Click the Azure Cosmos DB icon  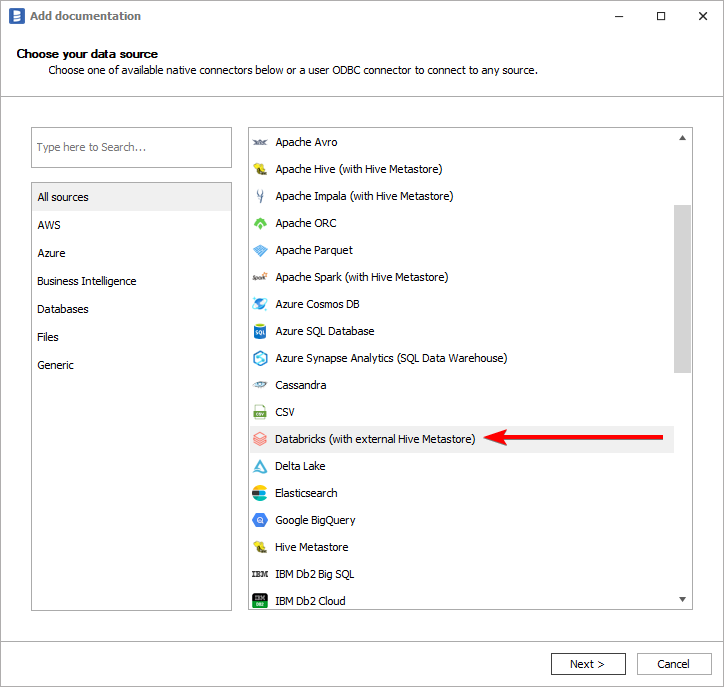(259, 304)
